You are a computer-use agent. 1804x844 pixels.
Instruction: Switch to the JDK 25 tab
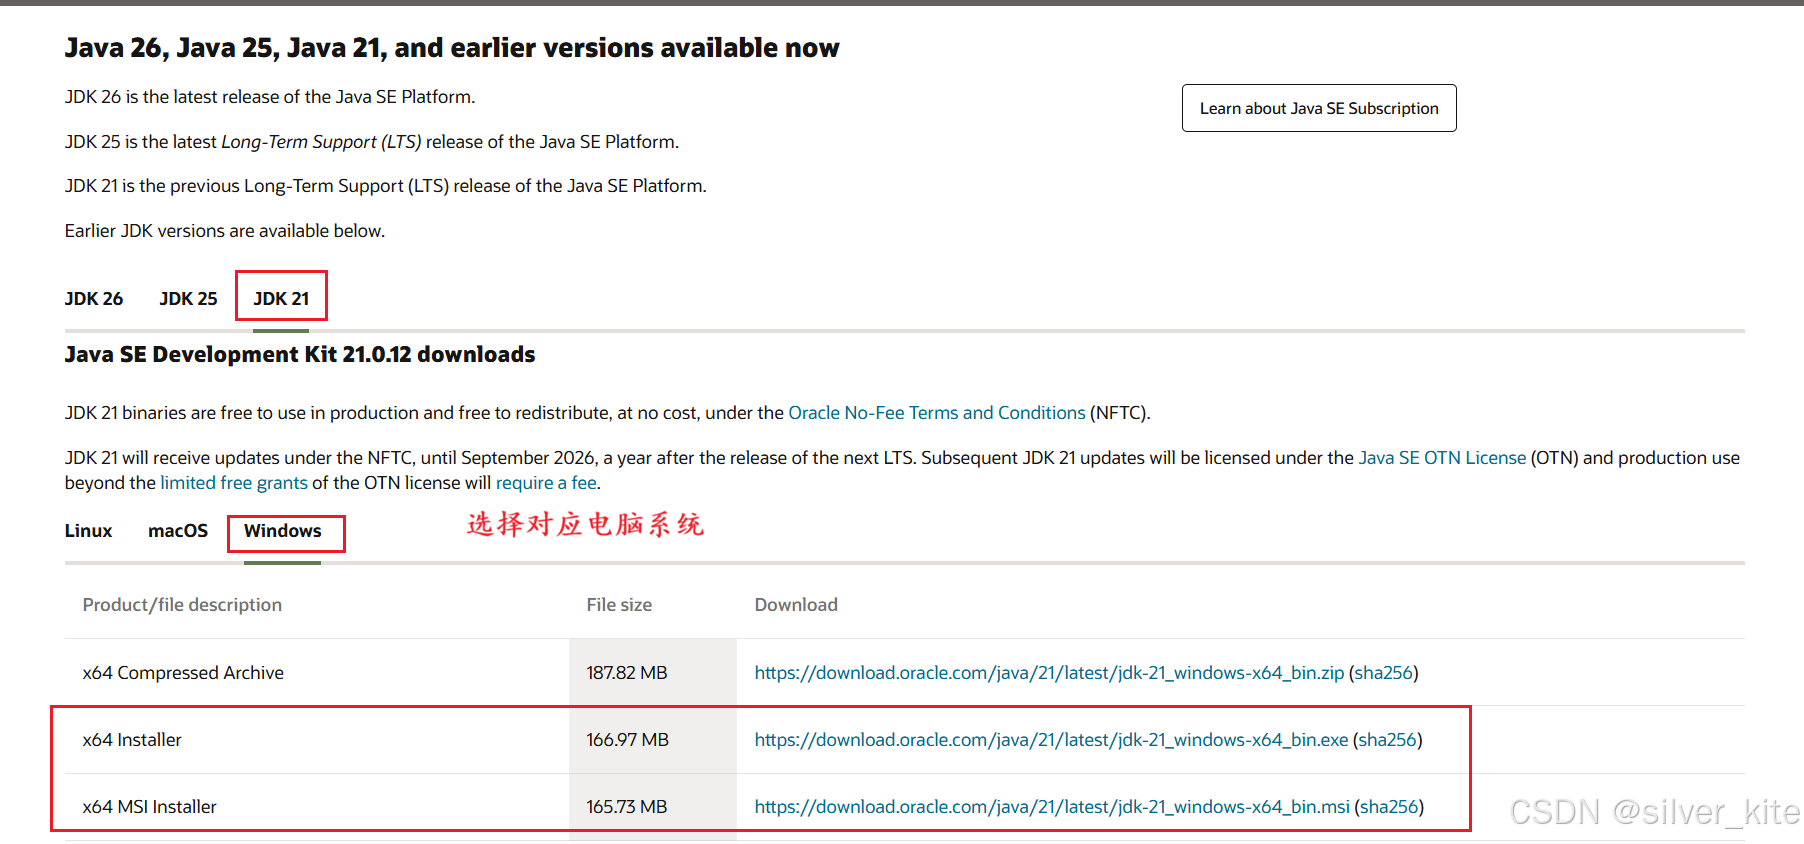pyautogui.click(x=188, y=299)
